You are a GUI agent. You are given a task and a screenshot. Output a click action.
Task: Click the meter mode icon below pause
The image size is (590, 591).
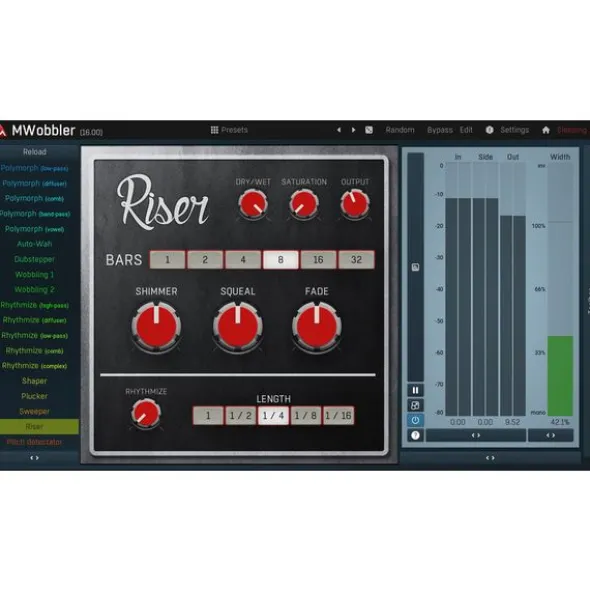(x=415, y=406)
